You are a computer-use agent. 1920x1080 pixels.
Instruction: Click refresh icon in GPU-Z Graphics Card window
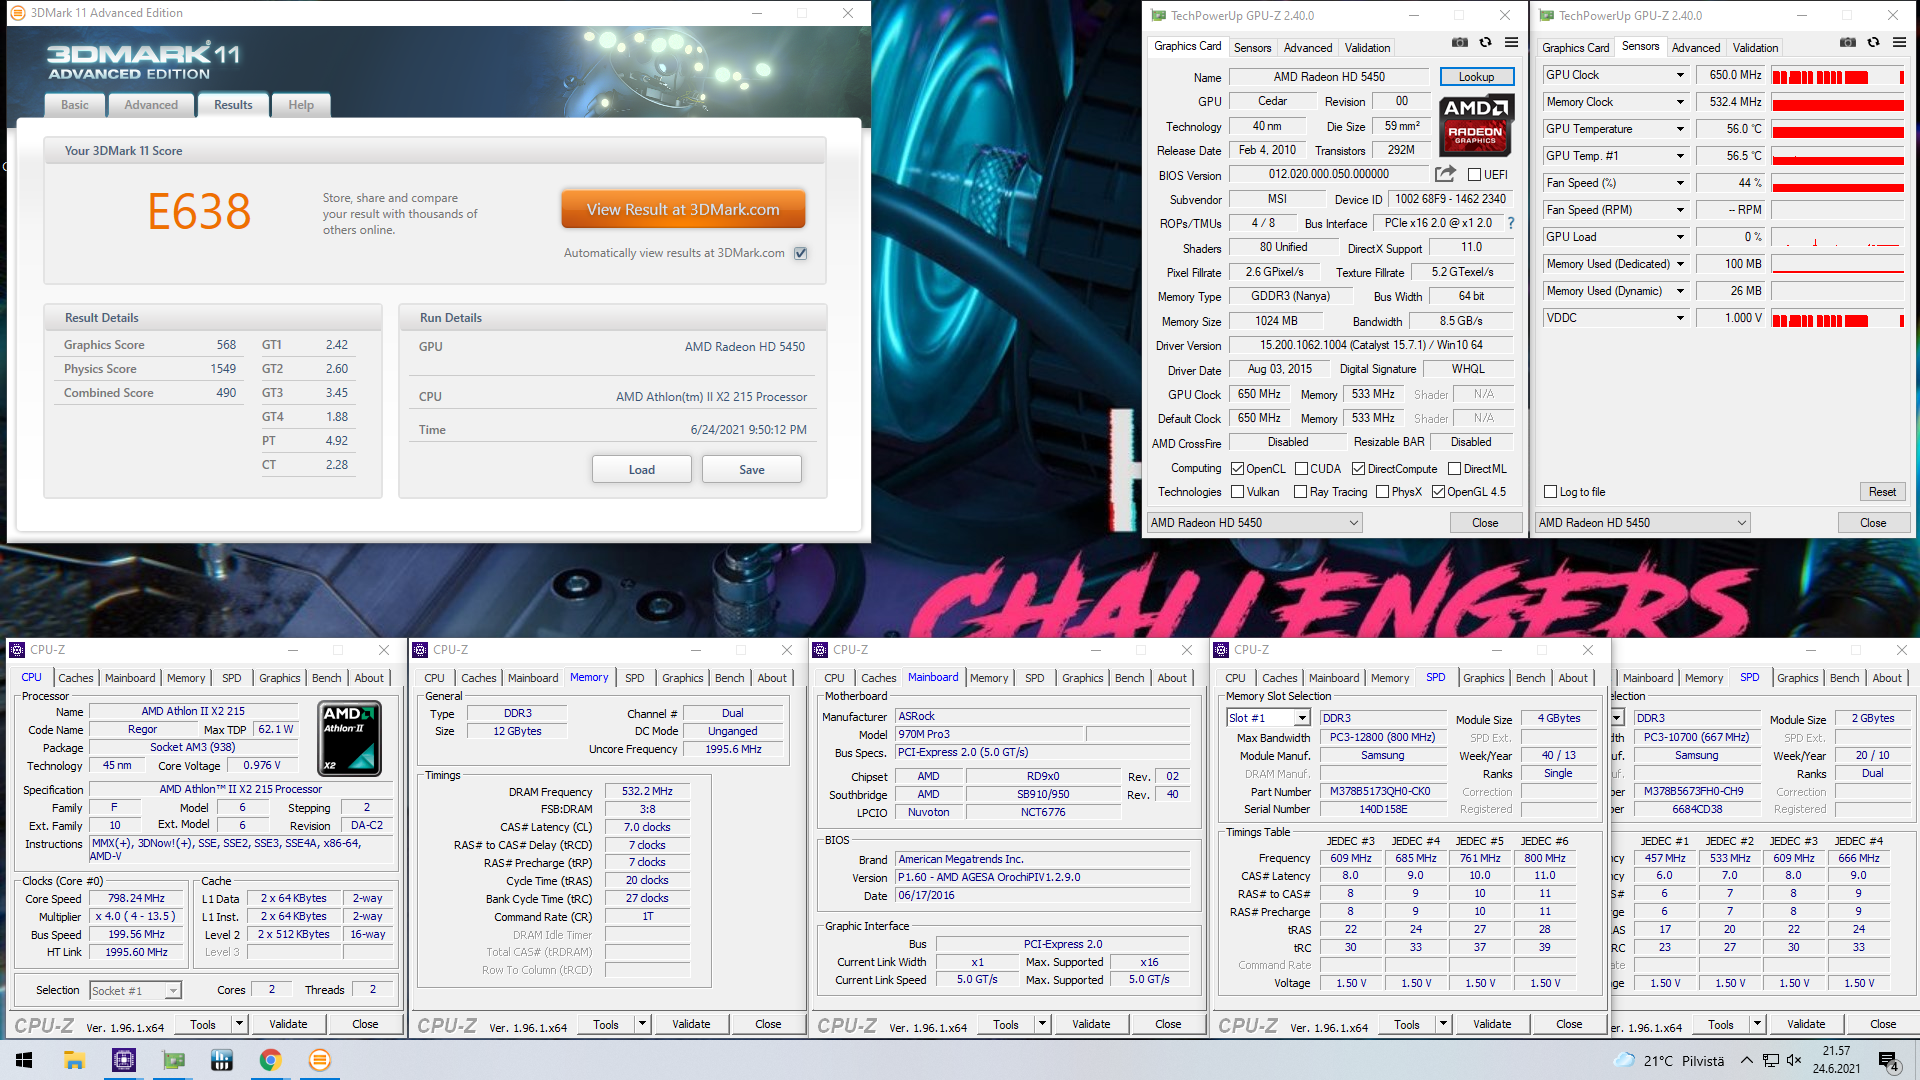tap(1485, 43)
